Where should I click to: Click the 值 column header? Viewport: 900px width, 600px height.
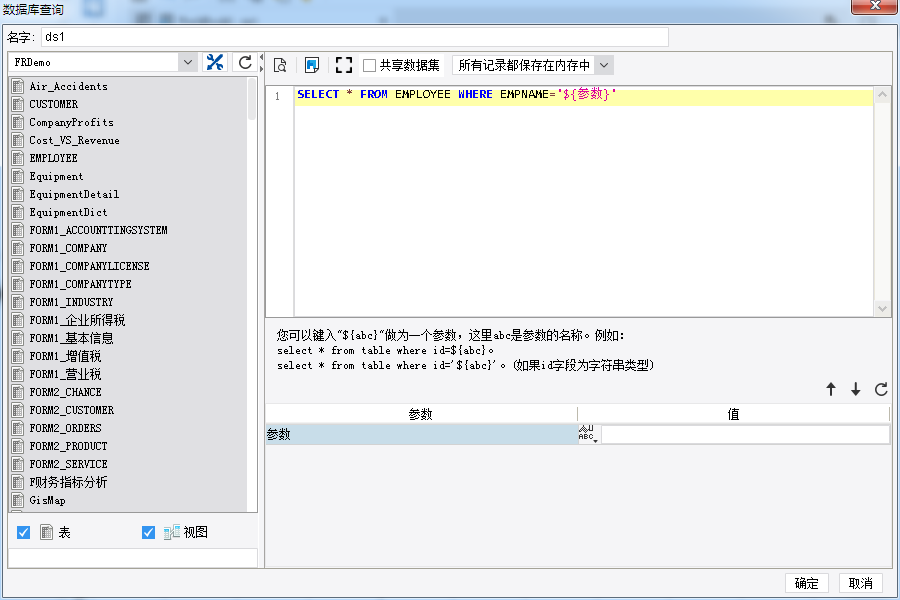click(x=734, y=414)
